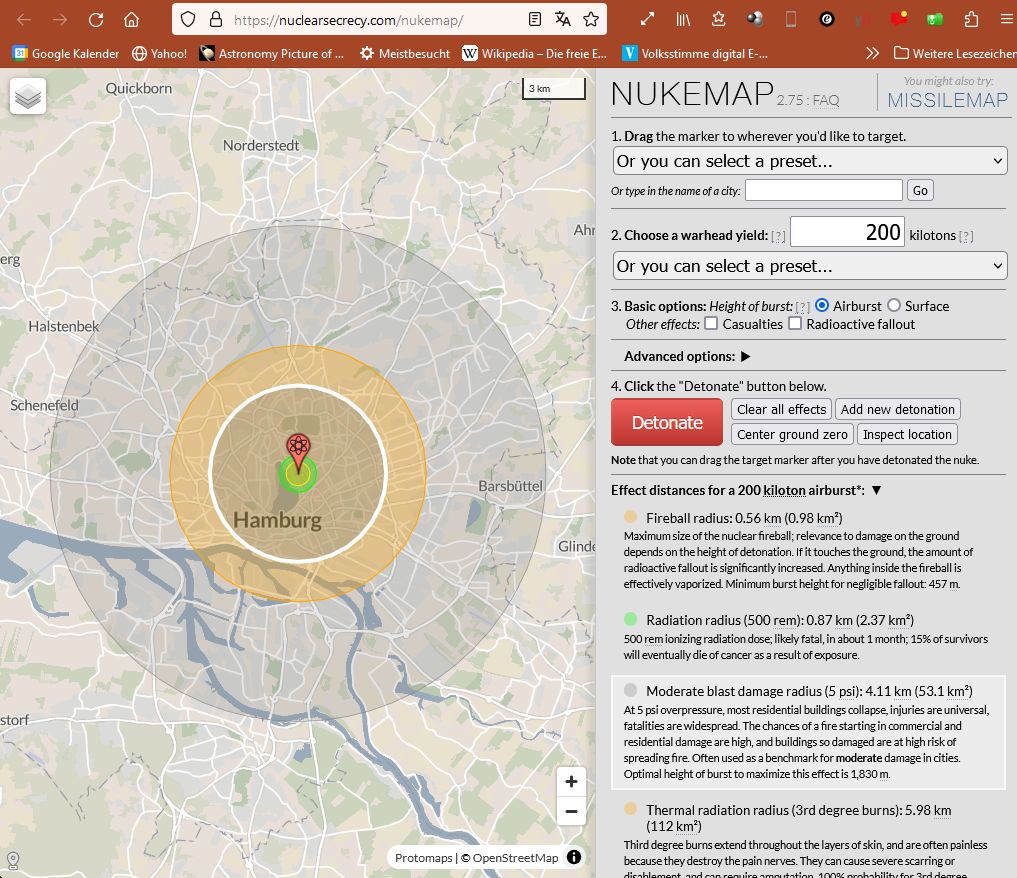Click Inspect location

coord(907,434)
